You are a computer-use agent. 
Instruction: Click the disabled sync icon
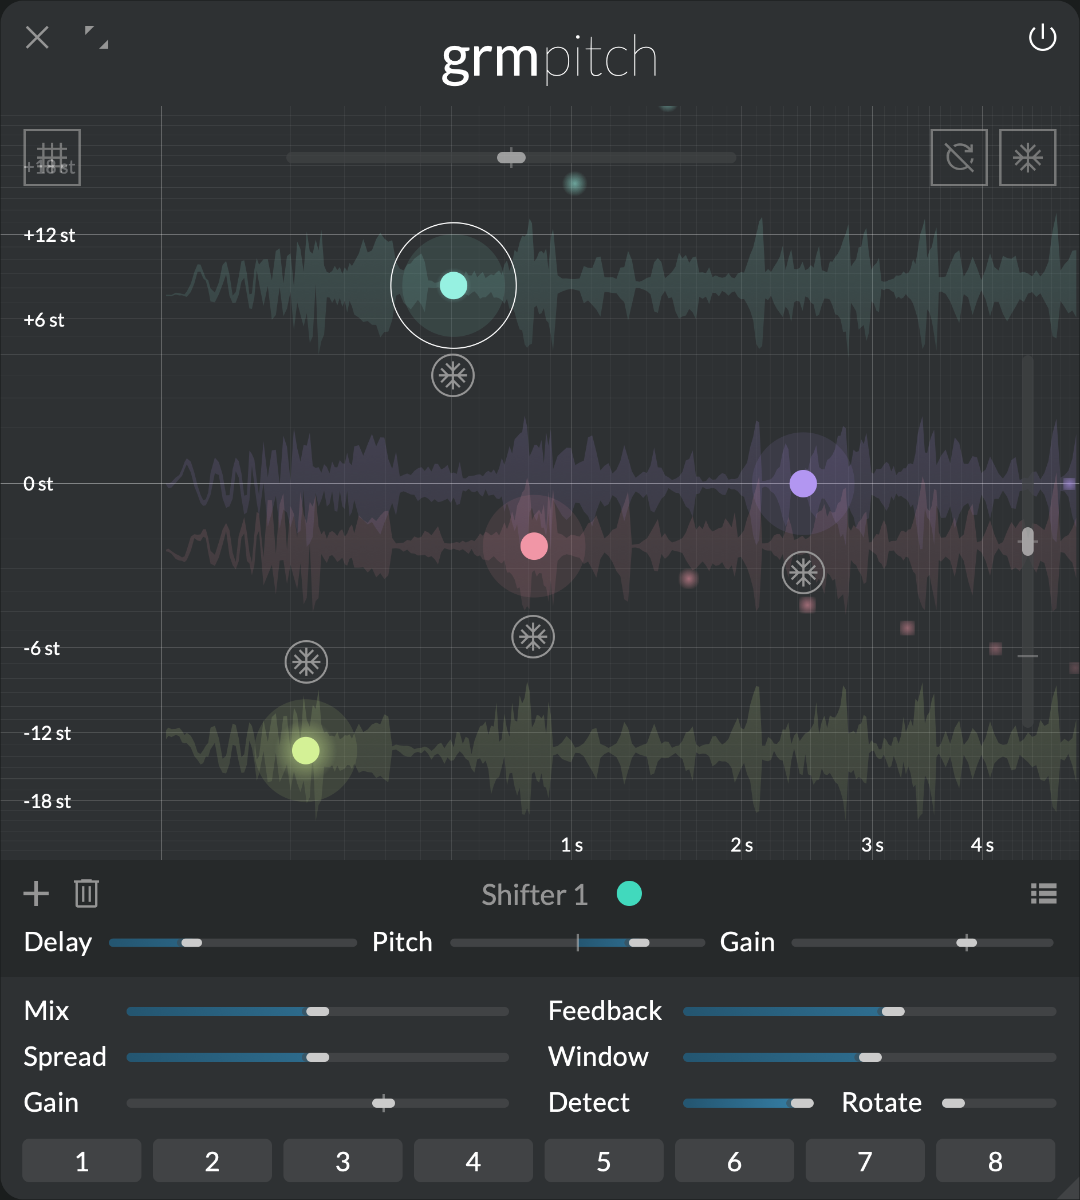tap(959, 158)
